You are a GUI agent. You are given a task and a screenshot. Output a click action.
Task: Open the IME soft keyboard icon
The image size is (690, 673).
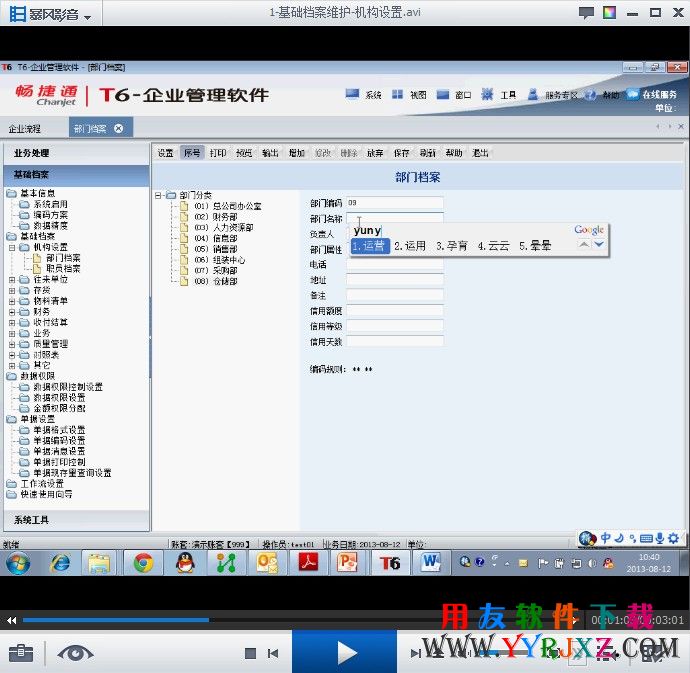pyautogui.click(x=646, y=538)
